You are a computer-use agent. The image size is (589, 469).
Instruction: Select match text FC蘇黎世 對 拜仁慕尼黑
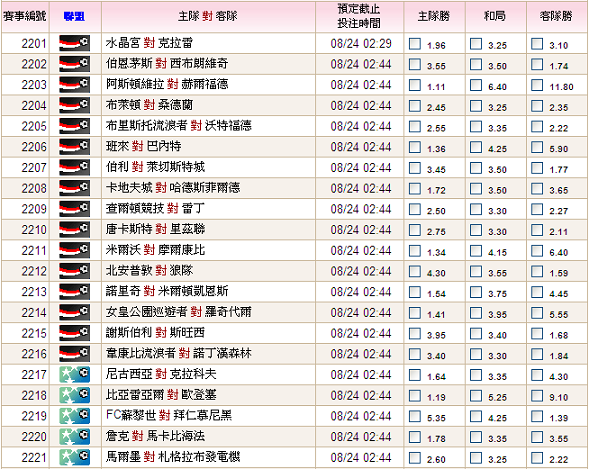pyautogui.click(x=169, y=416)
